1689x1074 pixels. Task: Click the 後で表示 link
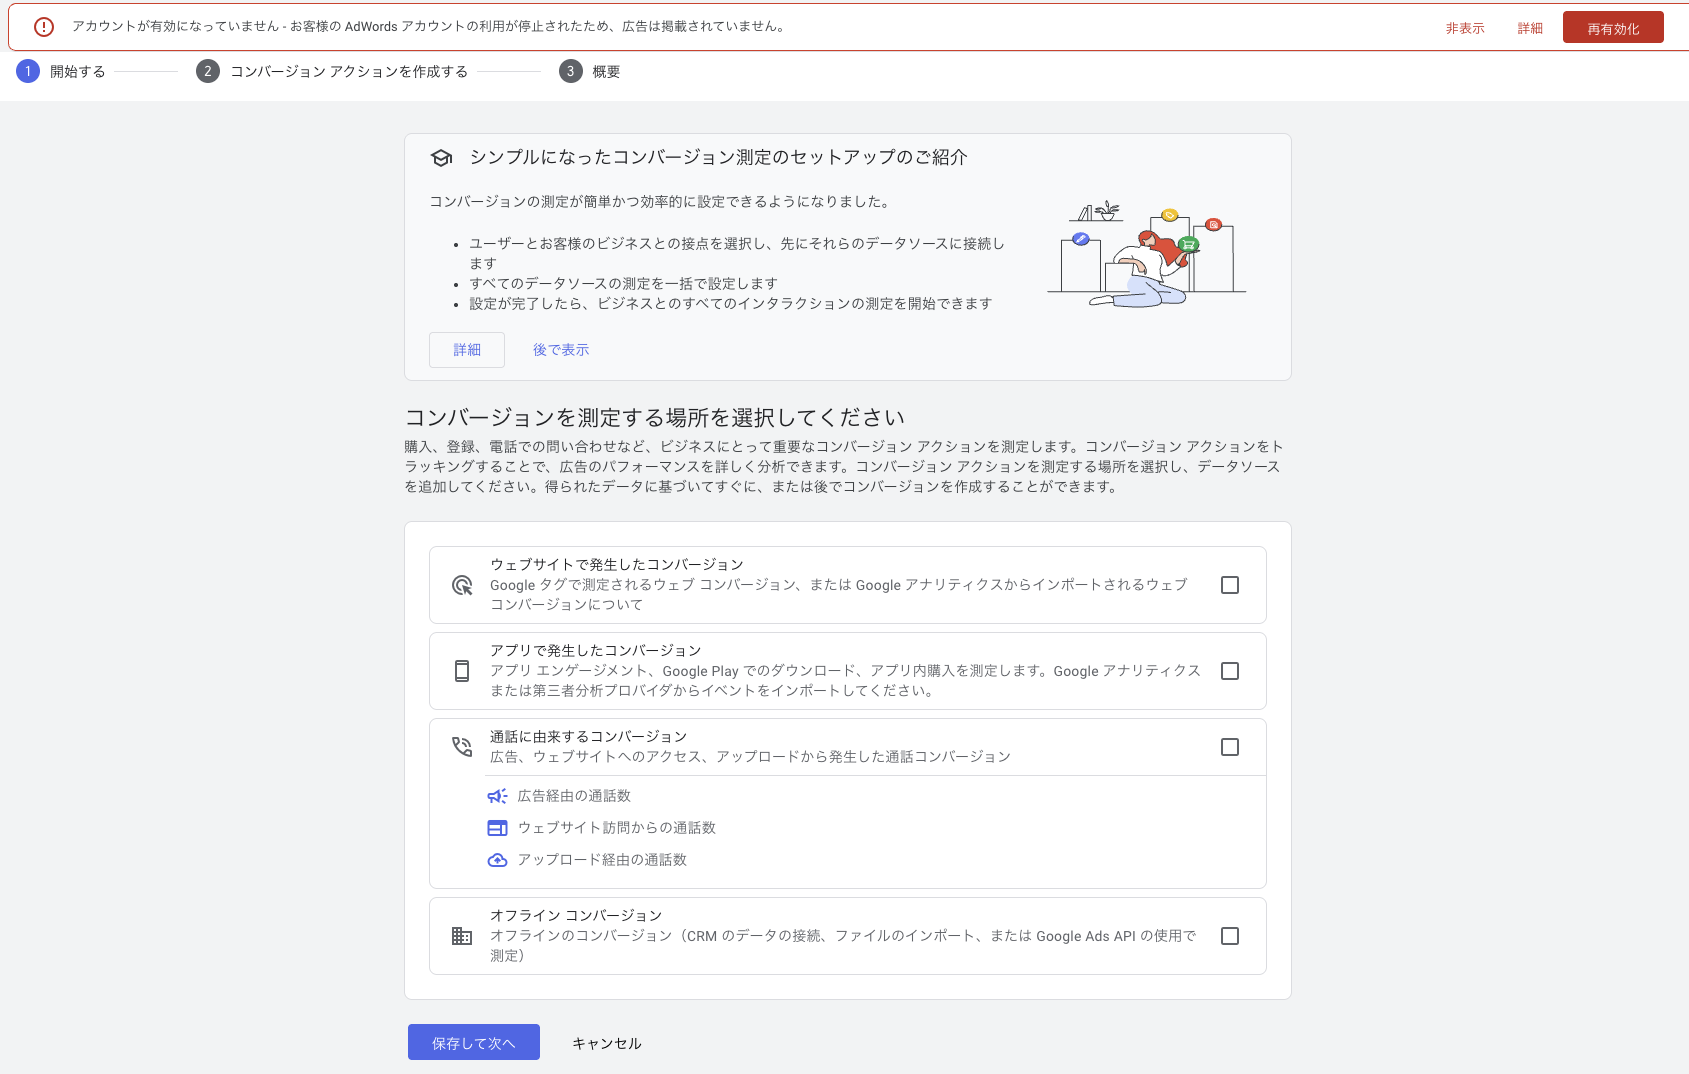[561, 350]
